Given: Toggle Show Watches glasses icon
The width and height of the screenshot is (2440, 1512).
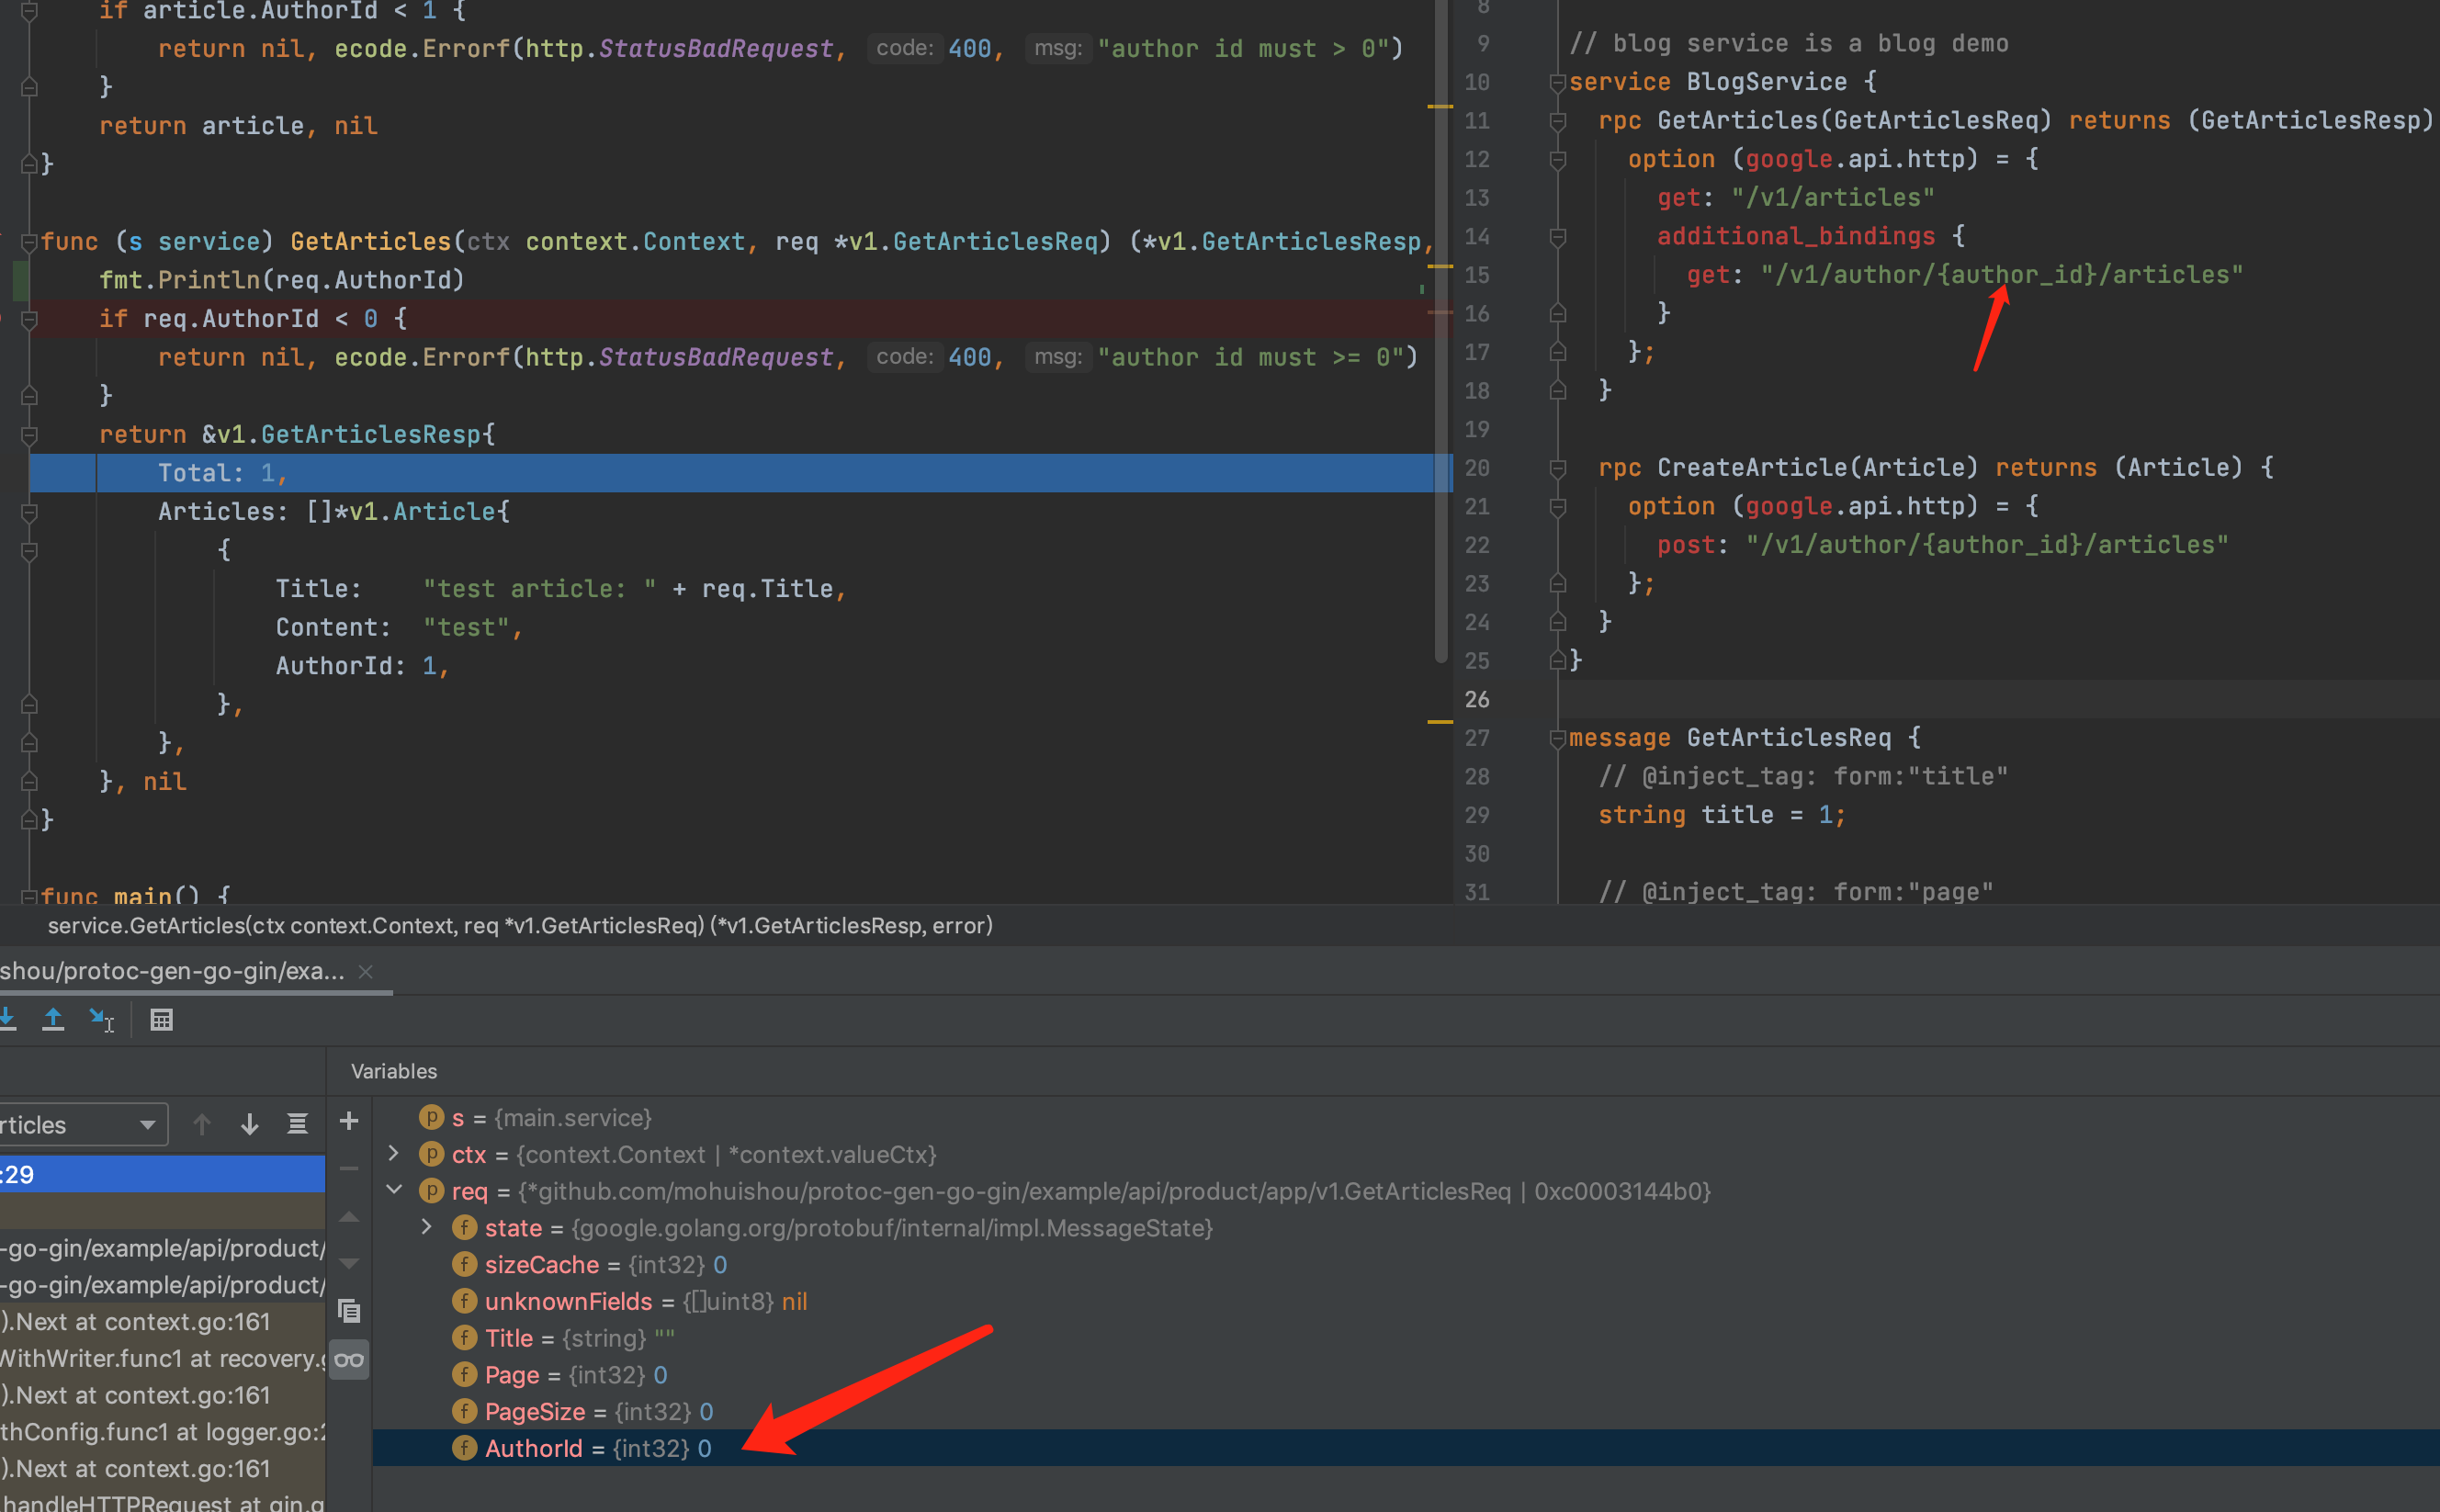Looking at the screenshot, I should point(349,1360).
